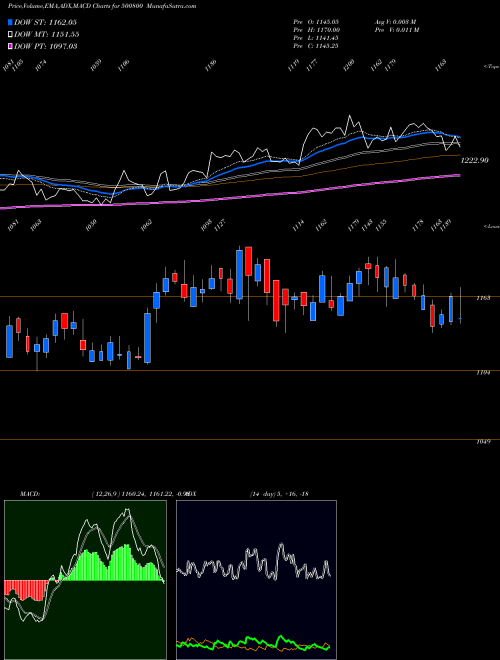The width and height of the screenshot is (500, 660).
Task: Click the MACD '(12,26,9)' parameters text
Action: (x=105, y=493)
